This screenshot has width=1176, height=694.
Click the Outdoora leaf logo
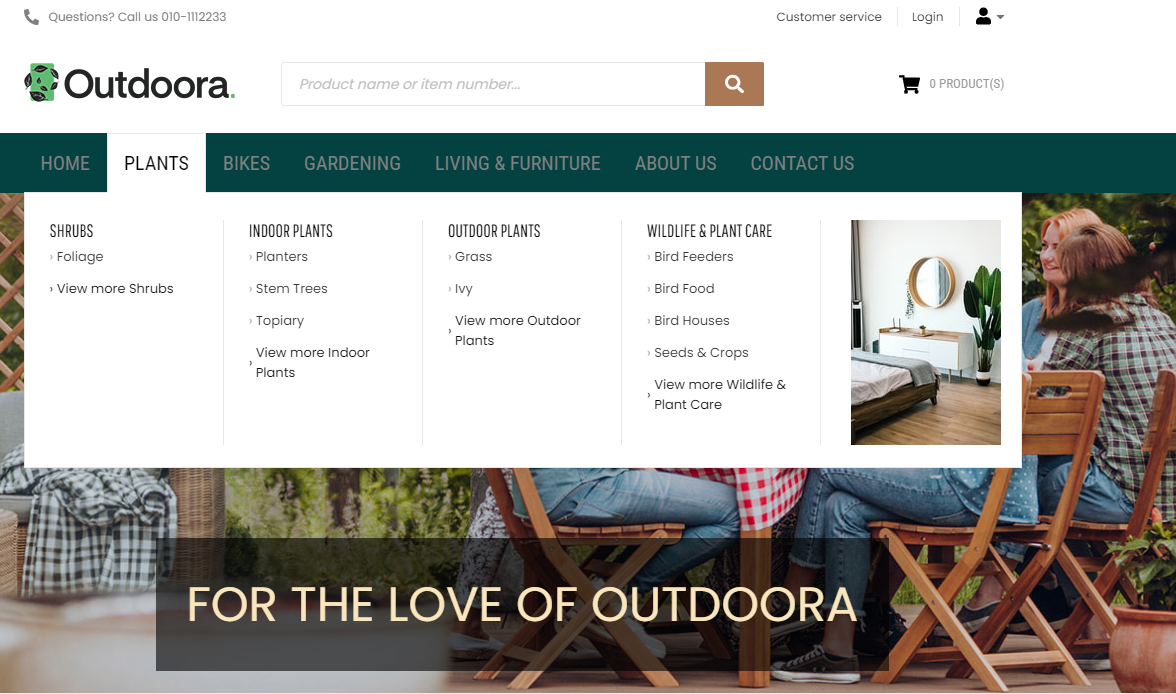[41, 83]
